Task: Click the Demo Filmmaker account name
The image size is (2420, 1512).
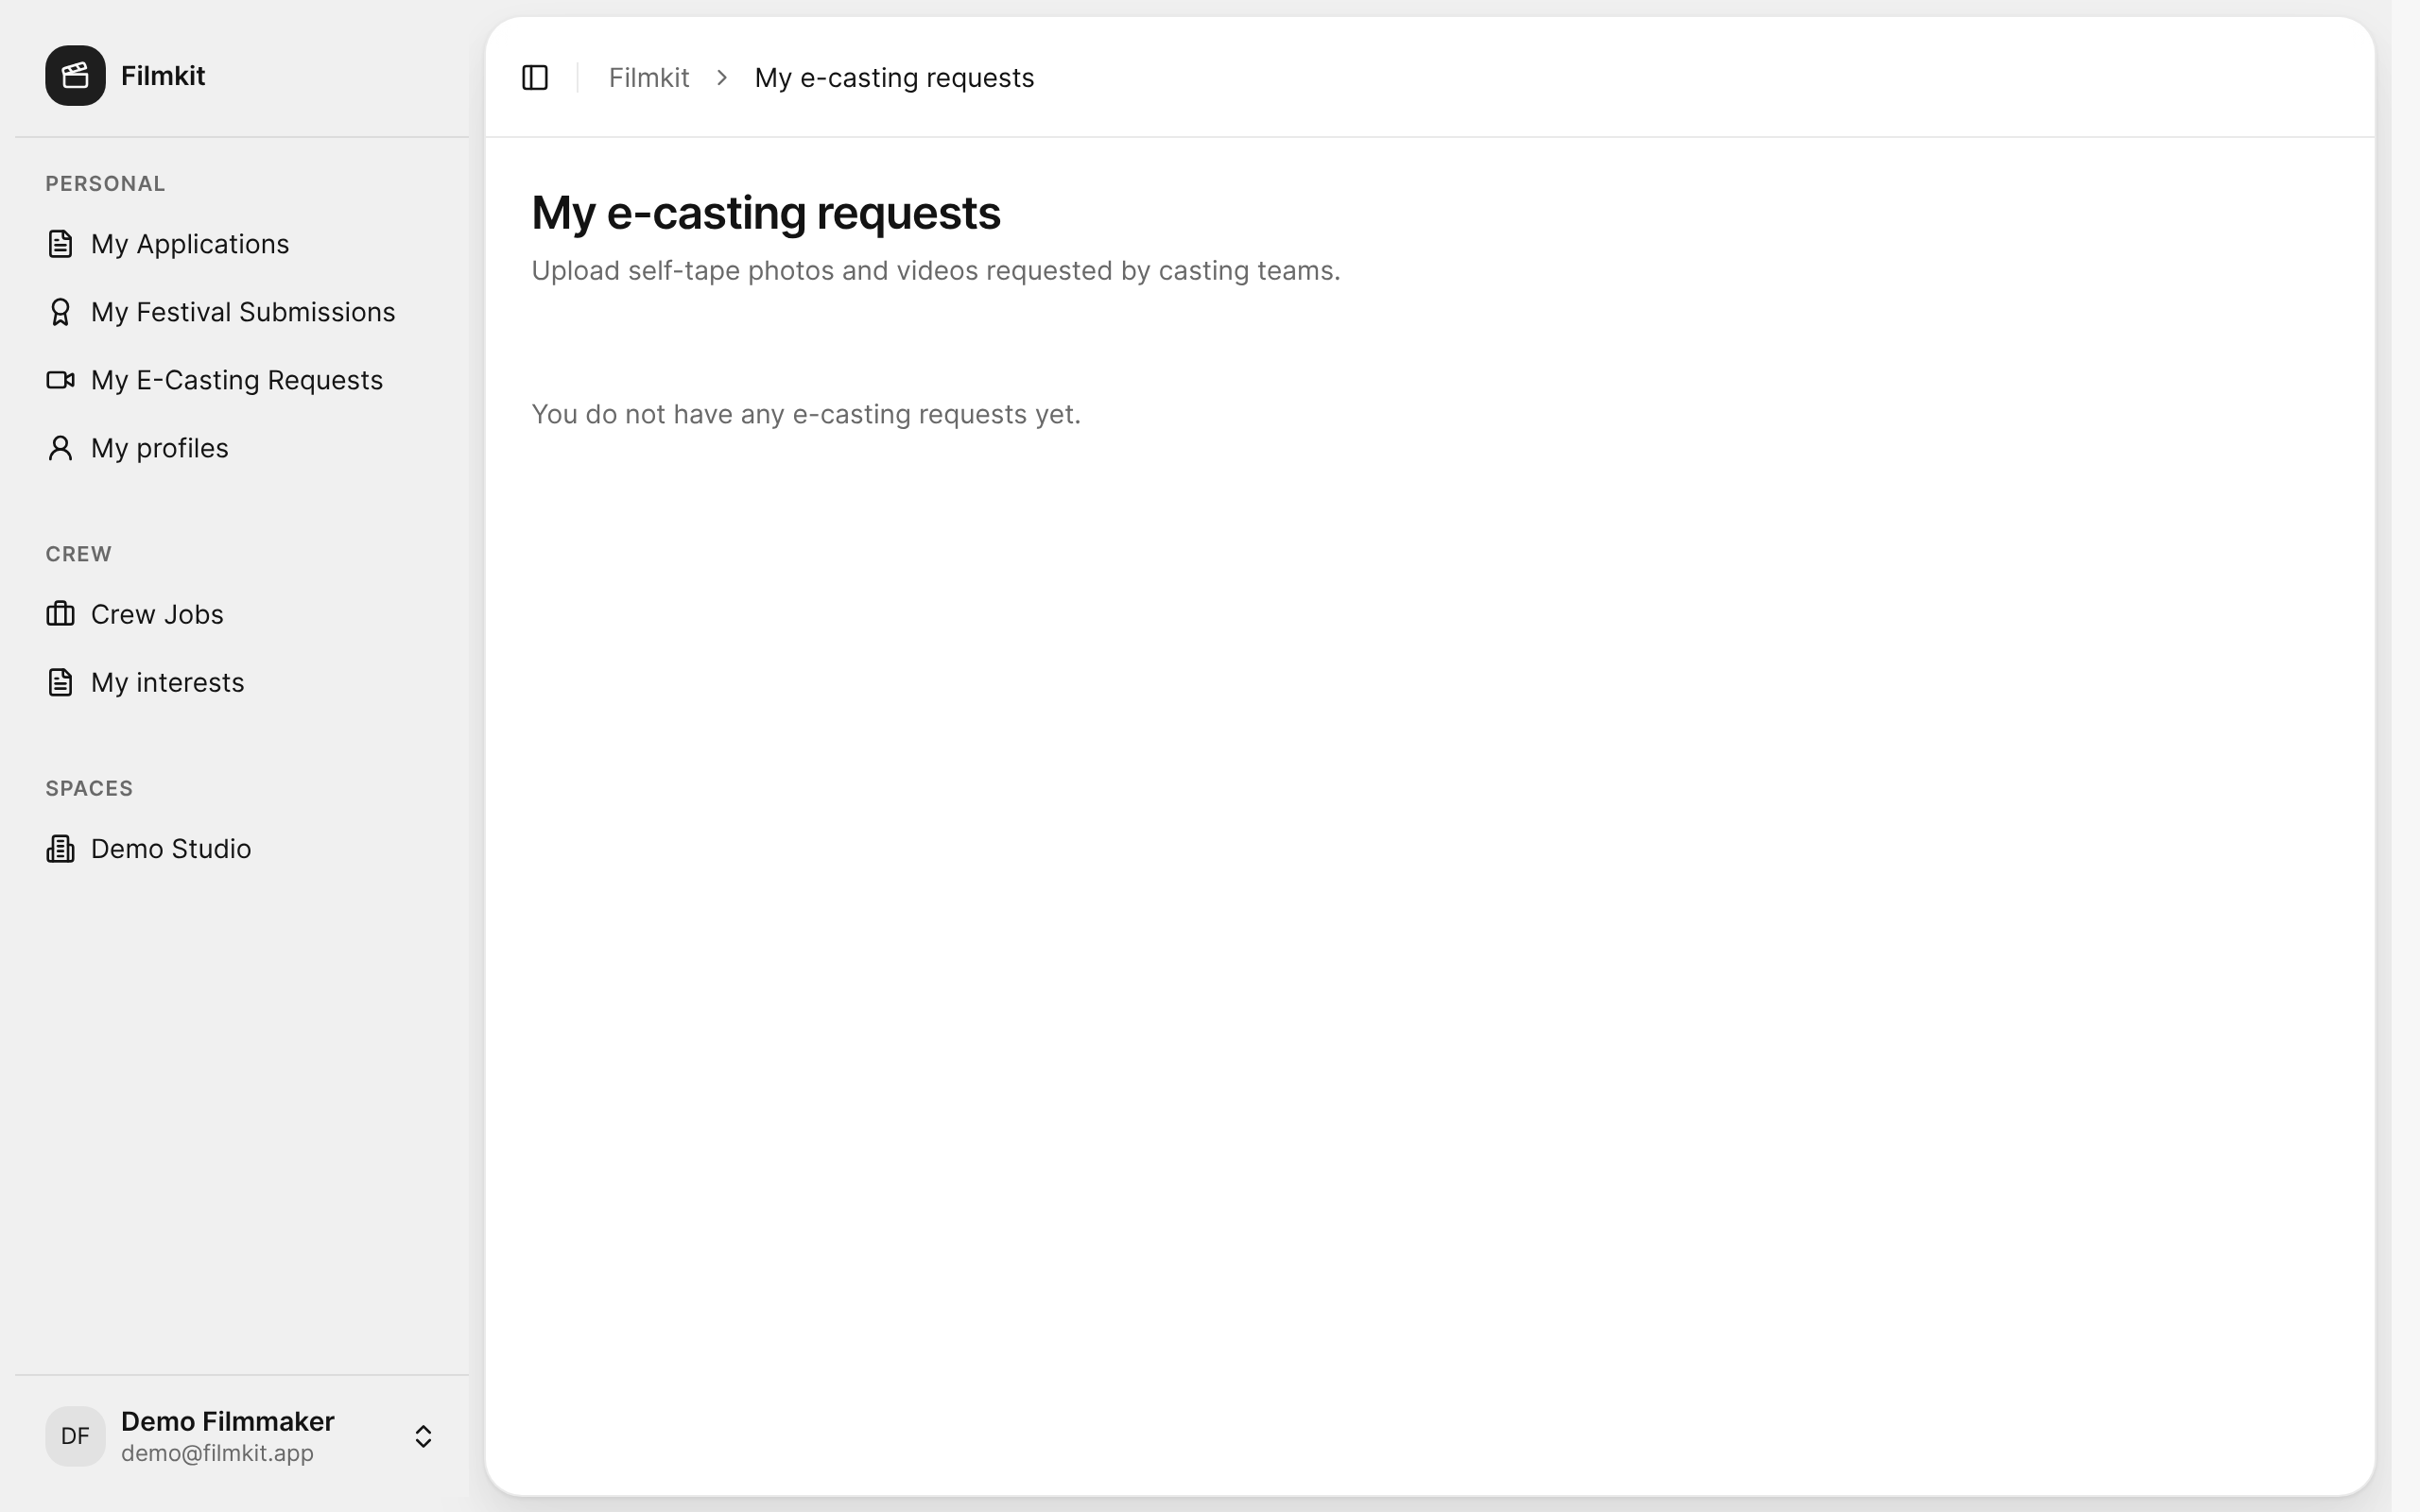Action: tap(228, 1421)
